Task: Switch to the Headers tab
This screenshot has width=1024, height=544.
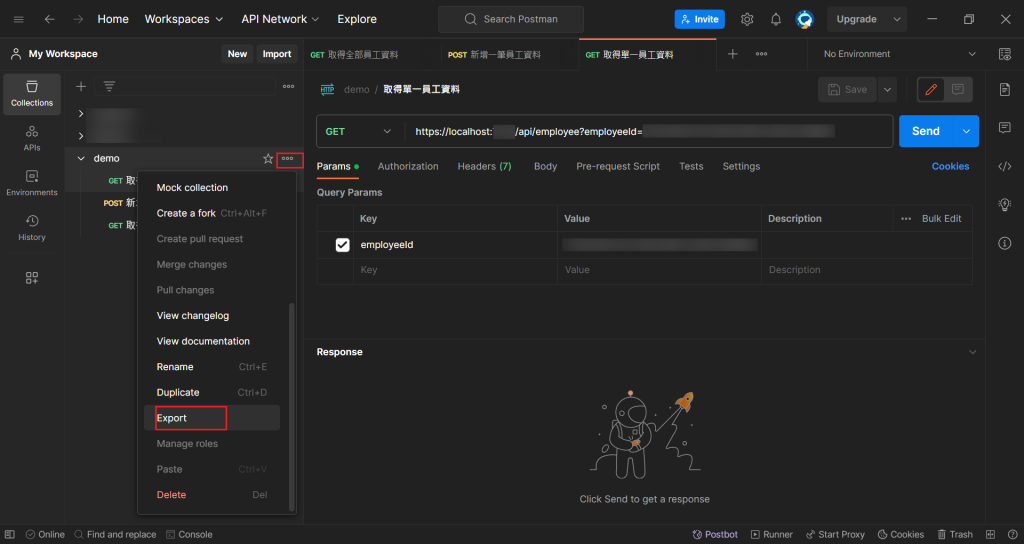Action: tap(484, 167)
